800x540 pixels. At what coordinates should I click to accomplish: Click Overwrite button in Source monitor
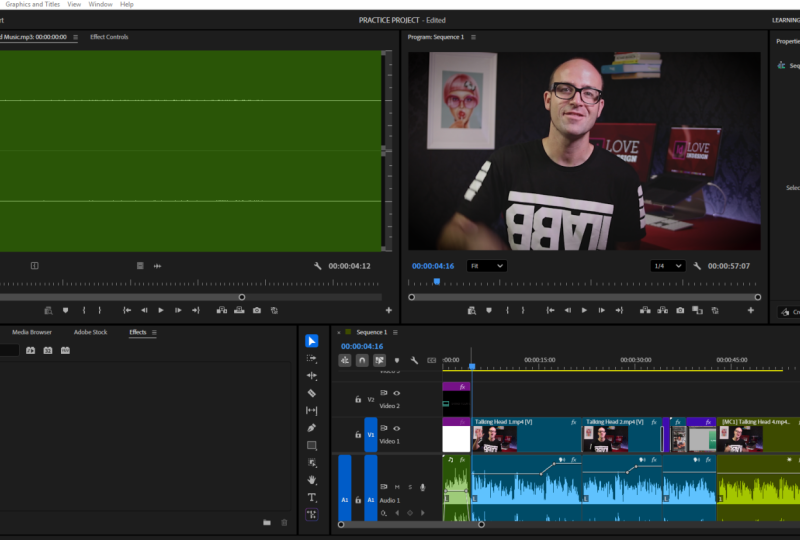pyautogui.click(x=239, y=310)
